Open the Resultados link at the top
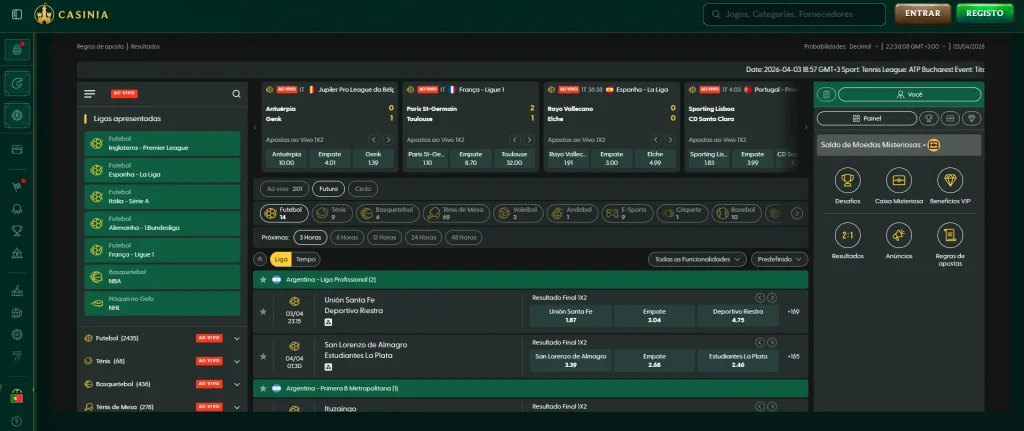This screenshot has width=1024, height=431. [x=145, y=46]
